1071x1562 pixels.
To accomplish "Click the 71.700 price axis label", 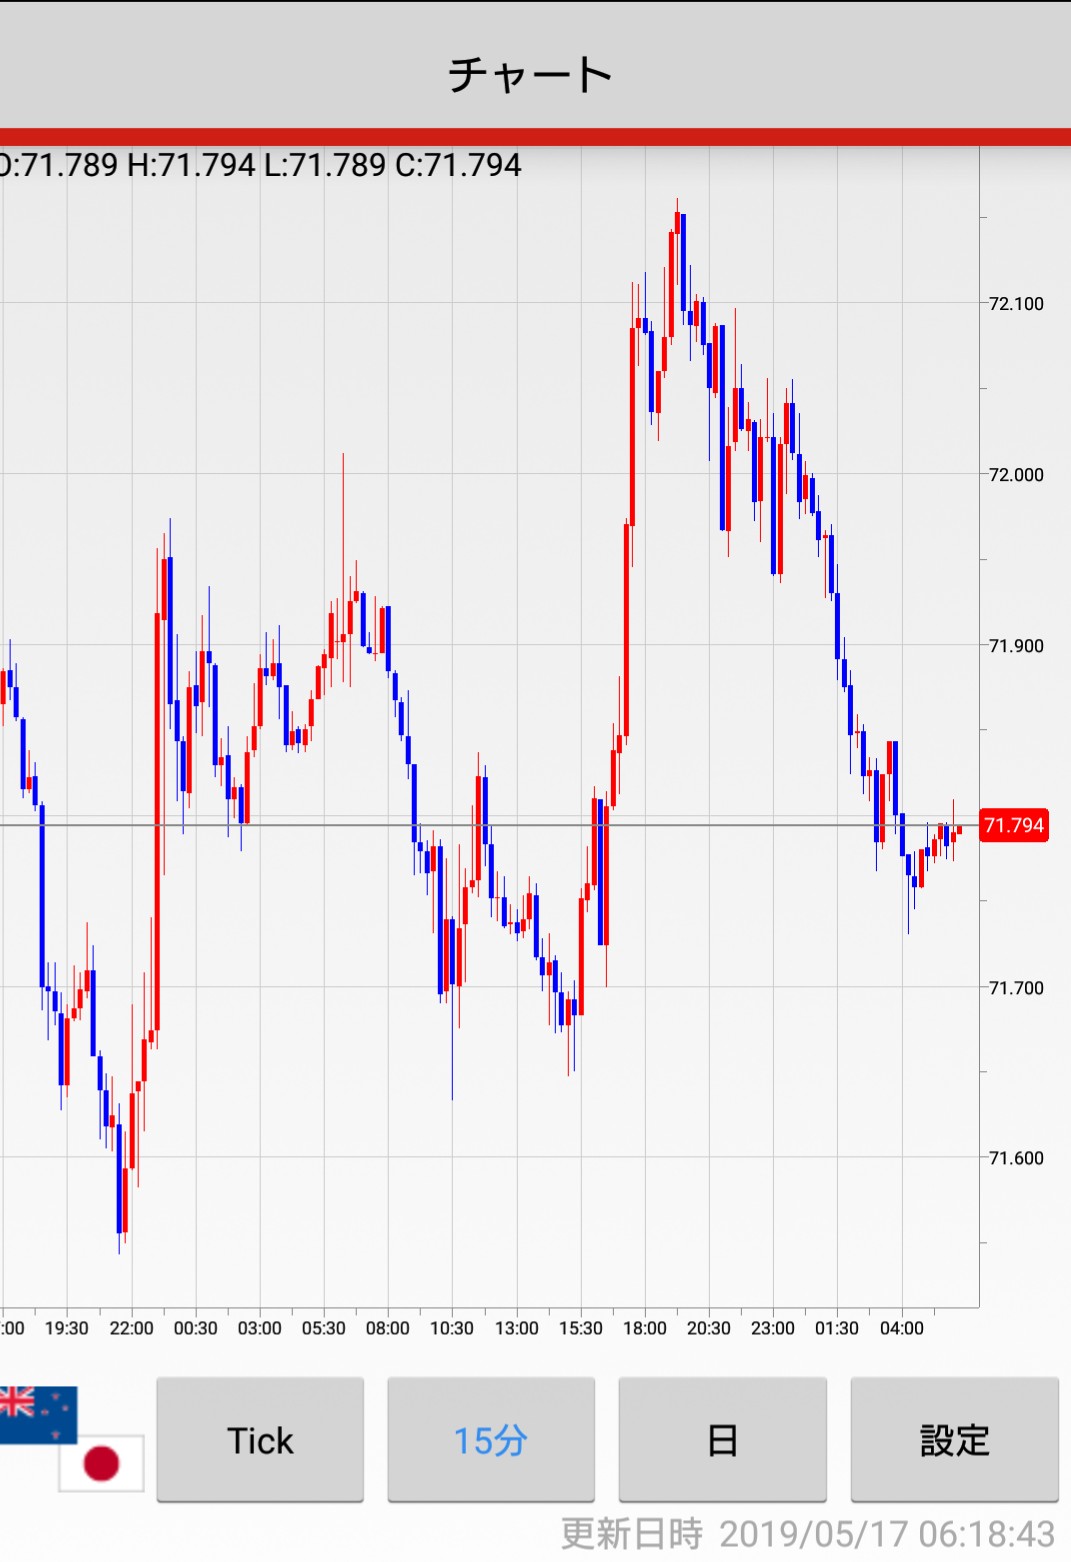I will click(x=1015, y=988).
